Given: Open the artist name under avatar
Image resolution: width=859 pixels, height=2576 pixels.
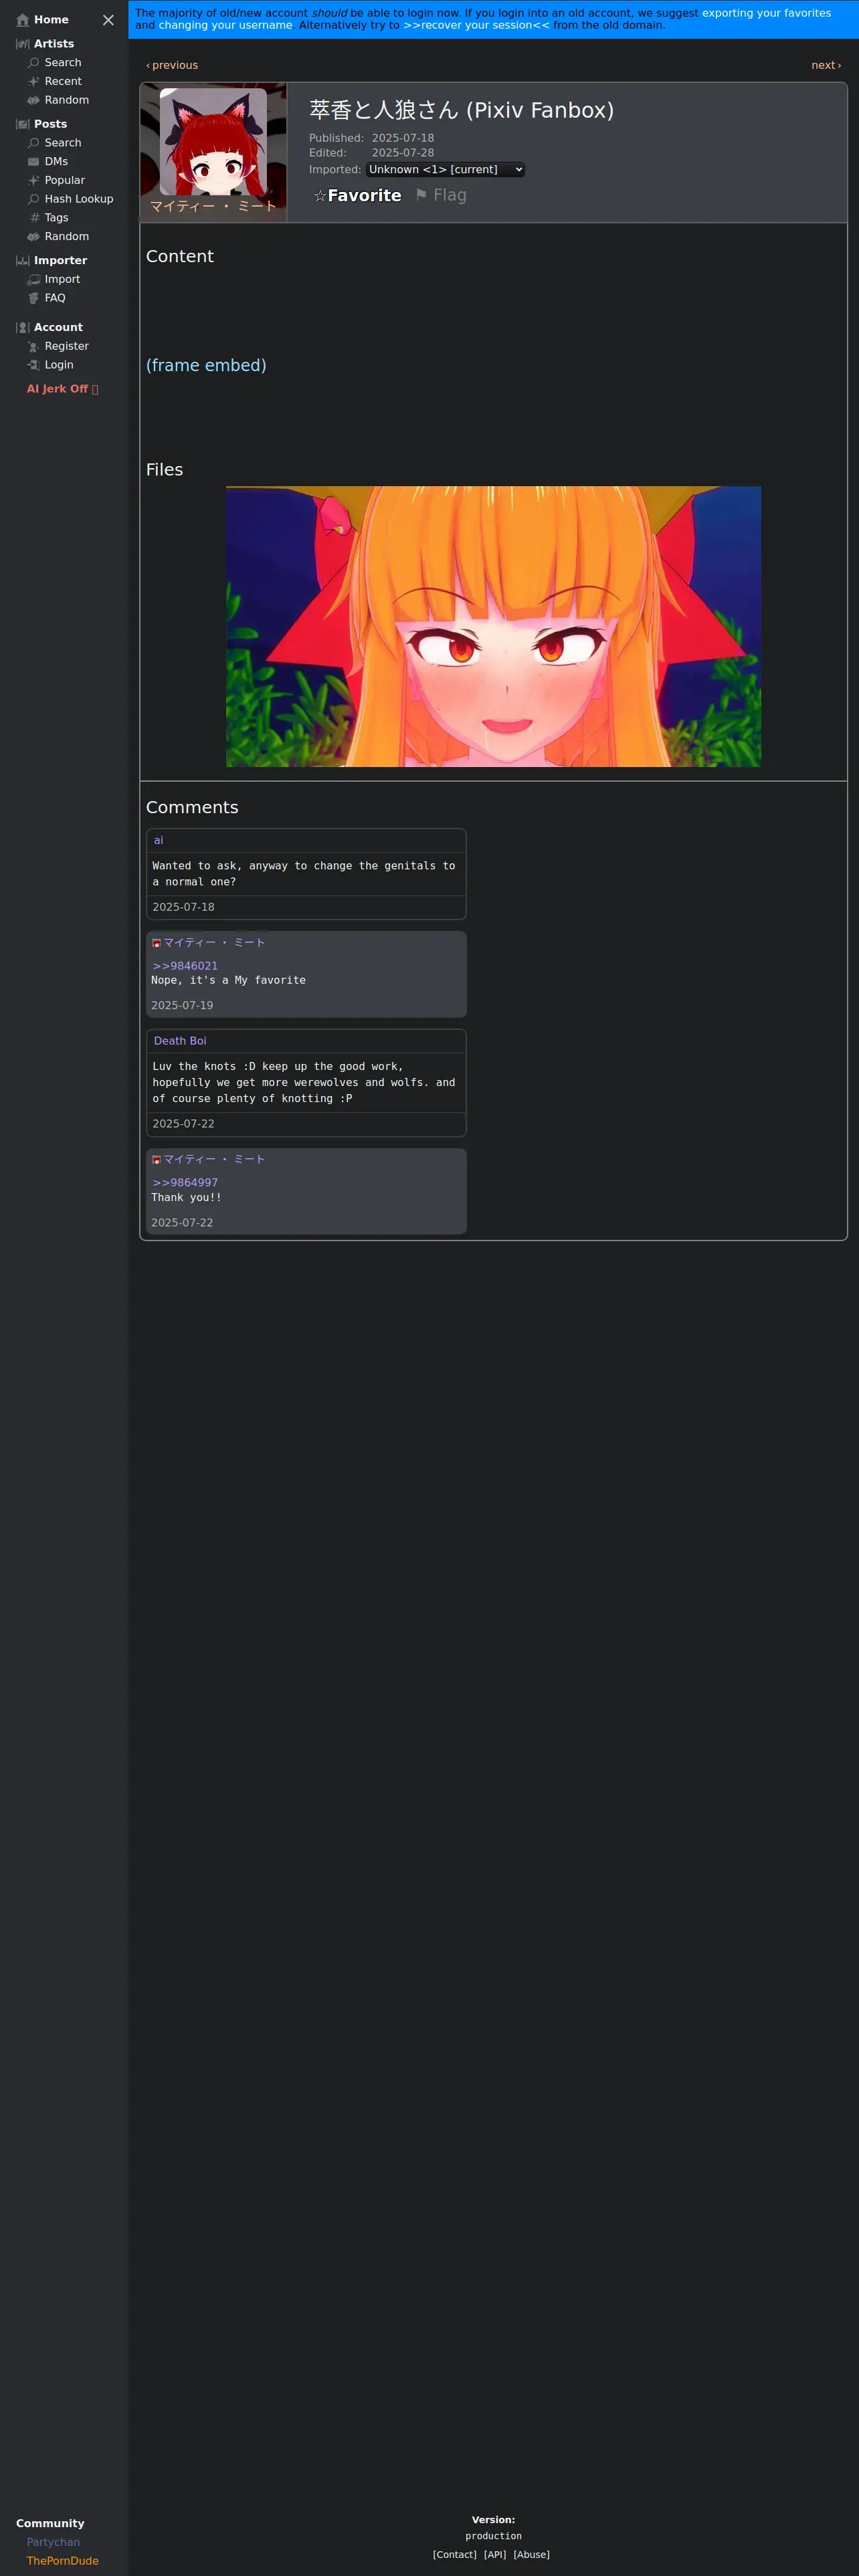Looking at the screenshot, I should [x=213, y=206].
